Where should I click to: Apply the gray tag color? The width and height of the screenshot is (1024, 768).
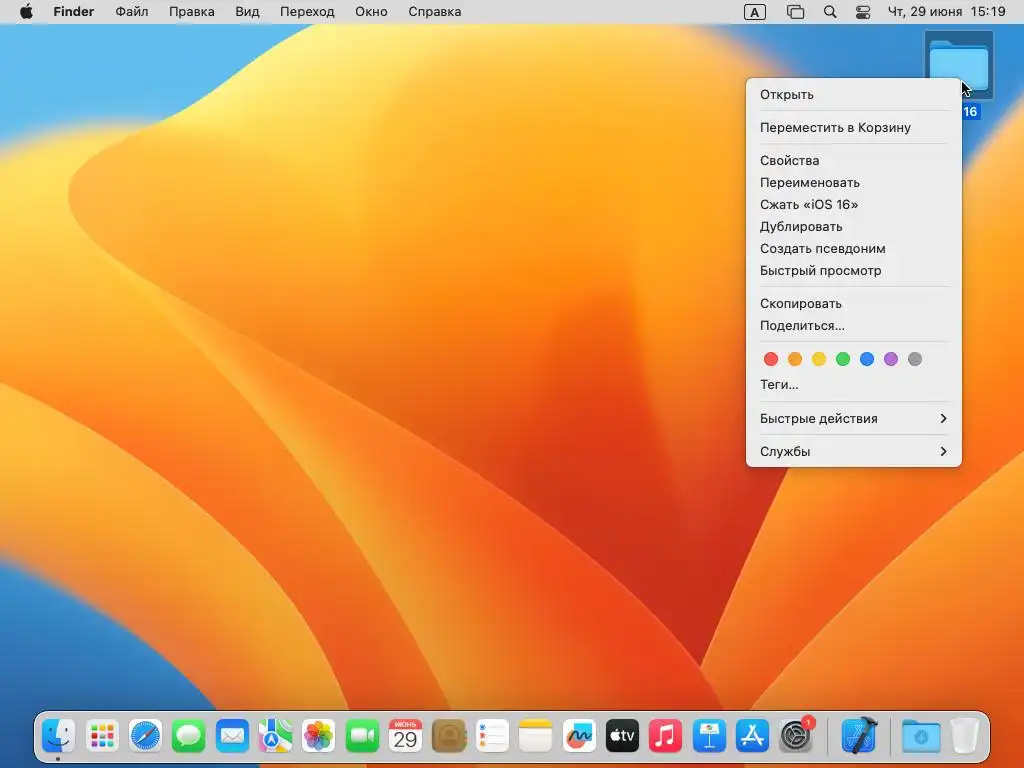click(x=915, y=359)
